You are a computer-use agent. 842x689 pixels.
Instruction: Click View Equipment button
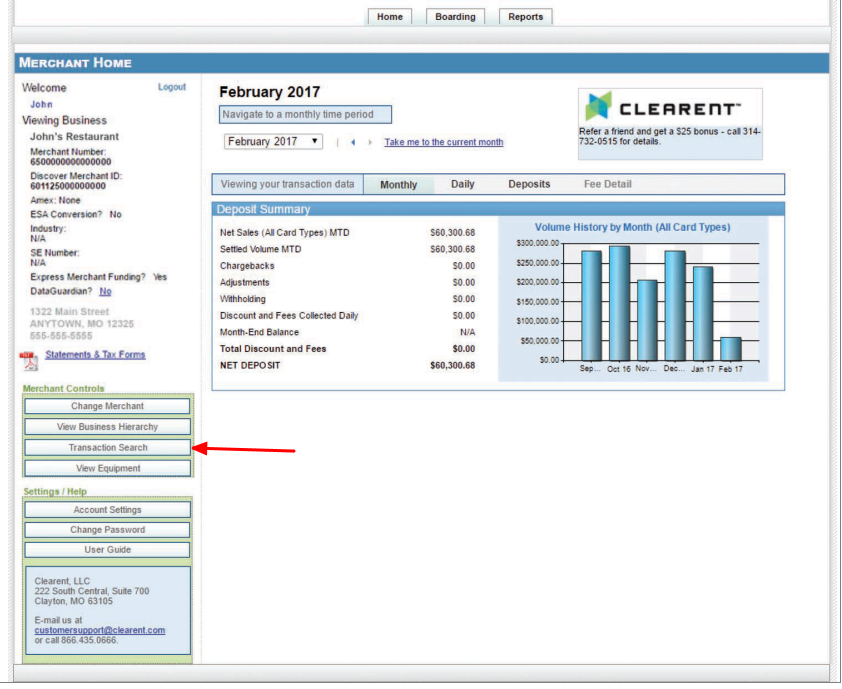coord(107,468)
